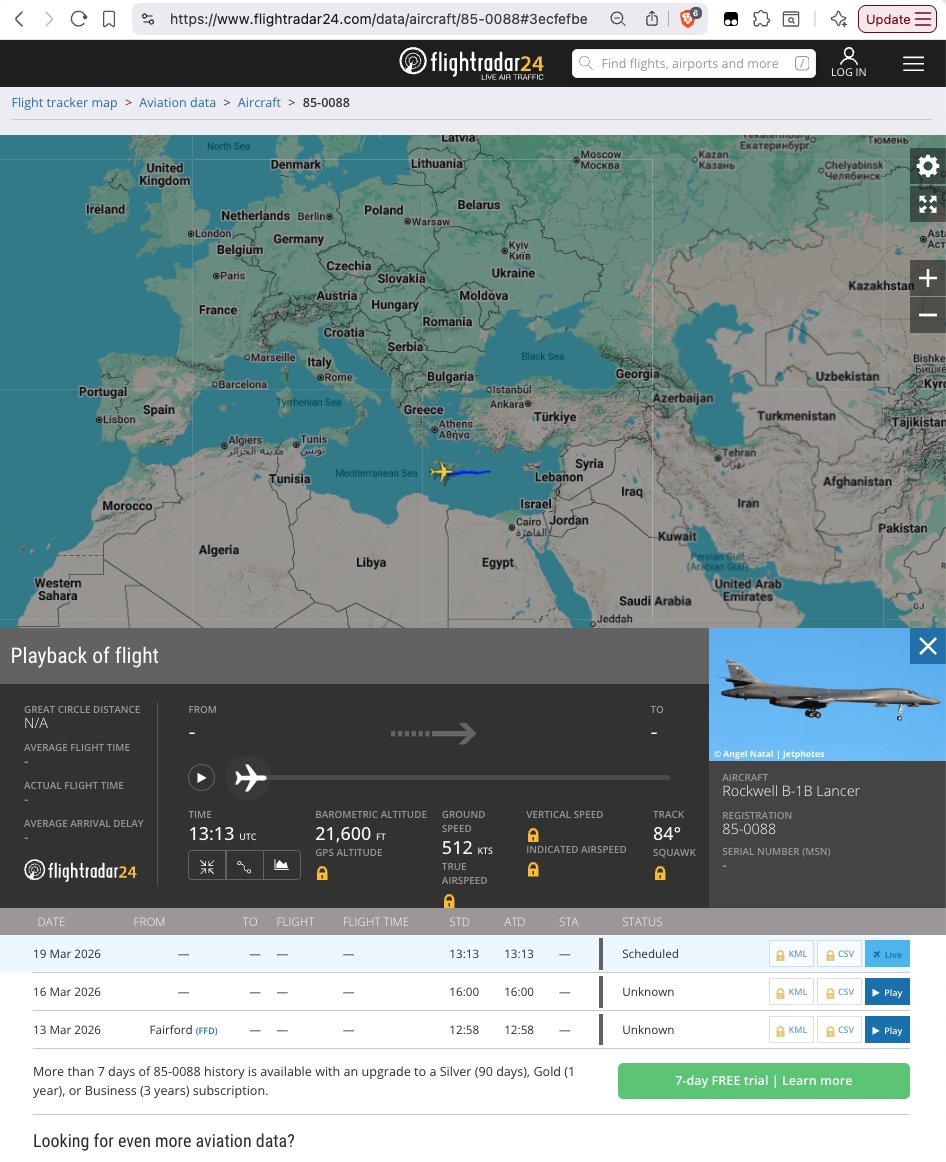Image resolution: width=946 pixels, height=1162 pixels.
Task: Click Live button for 19 Mar flight
Action: (x=887, y=954)
